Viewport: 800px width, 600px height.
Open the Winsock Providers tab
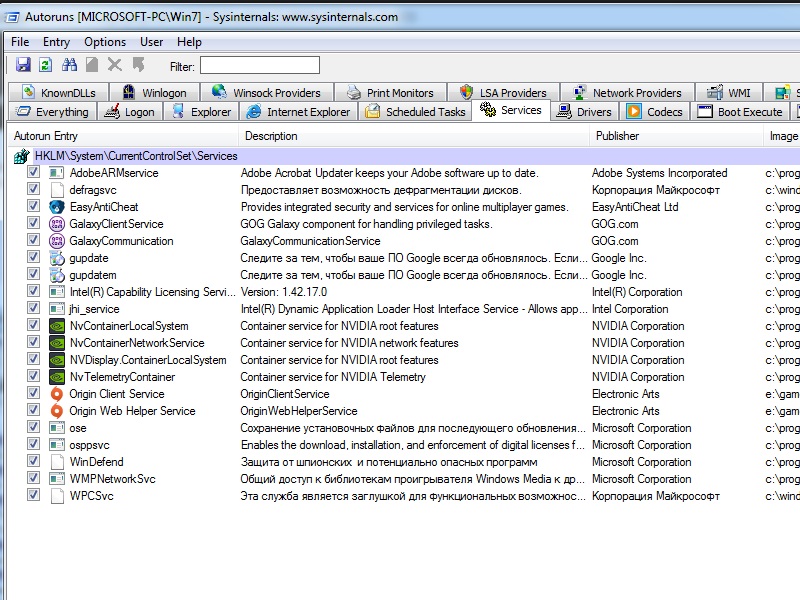click(x=266, y=93)
